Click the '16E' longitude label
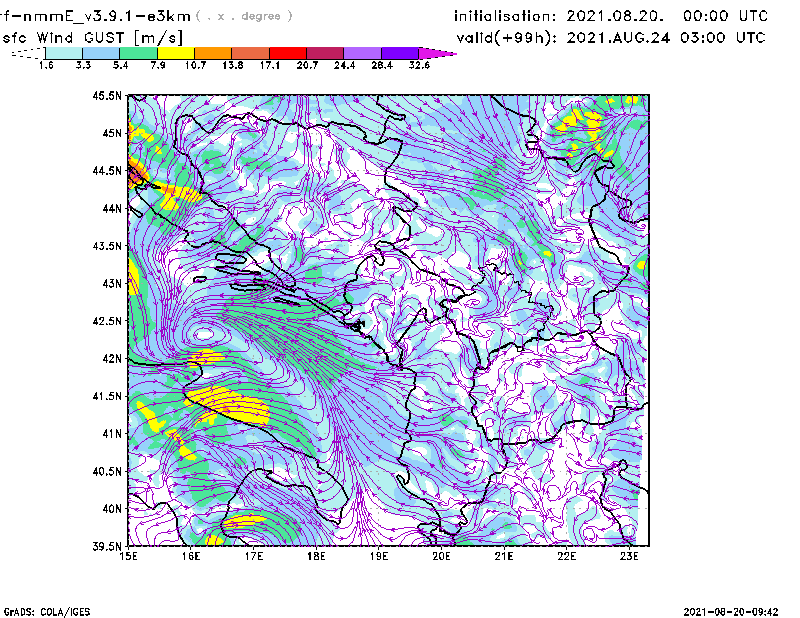Viewport: 800px width, 618px height. (x=191, y=556)
